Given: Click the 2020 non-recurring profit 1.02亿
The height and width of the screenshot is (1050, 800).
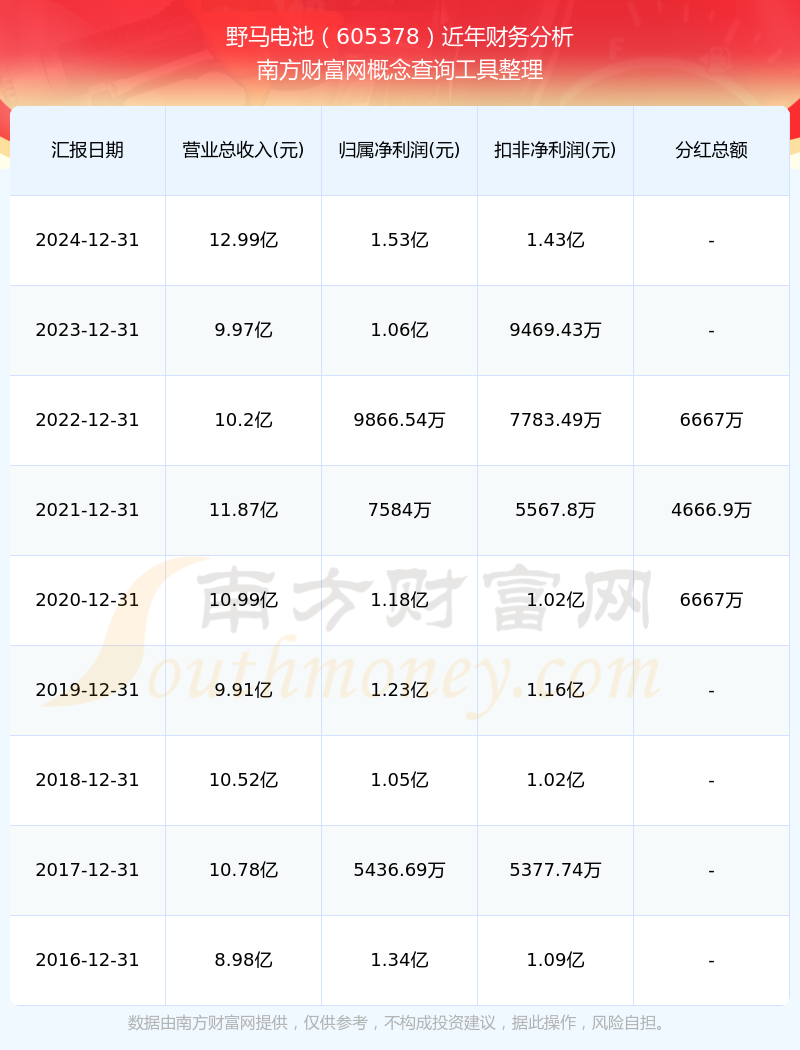Looking at the screenshot, I should point(556,600).
